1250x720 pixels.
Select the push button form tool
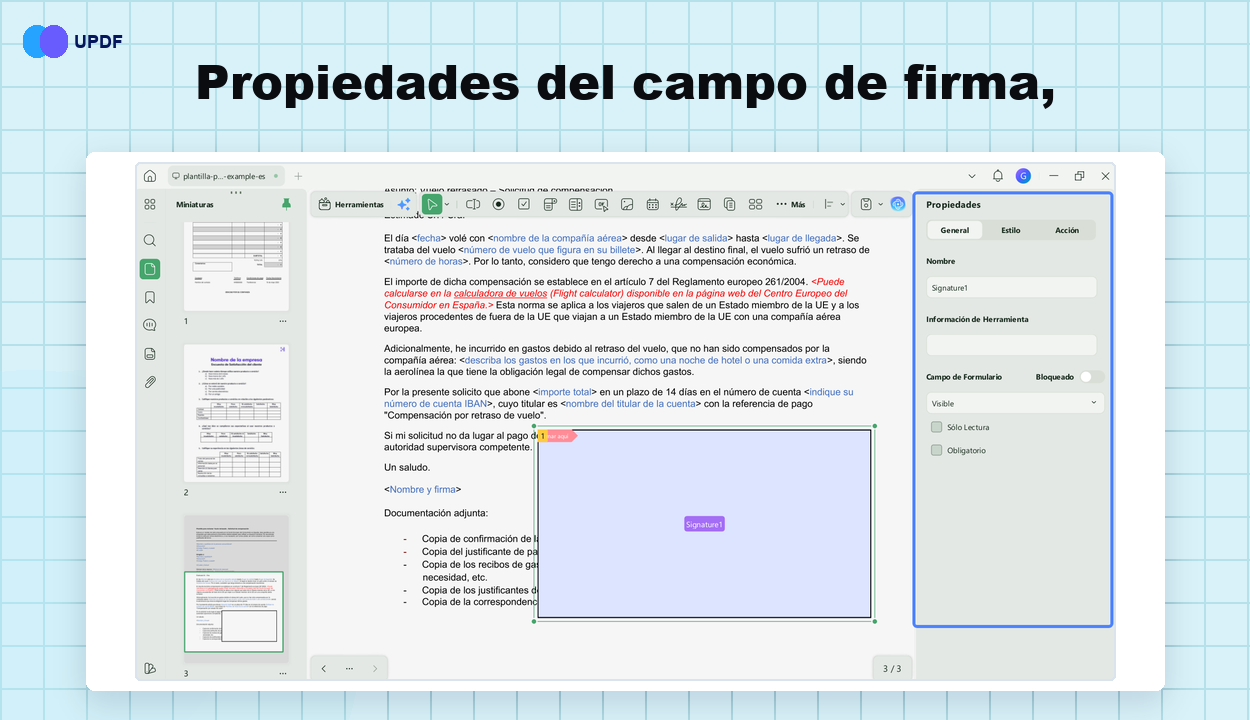pyautogui.click(x=601, y=204)
